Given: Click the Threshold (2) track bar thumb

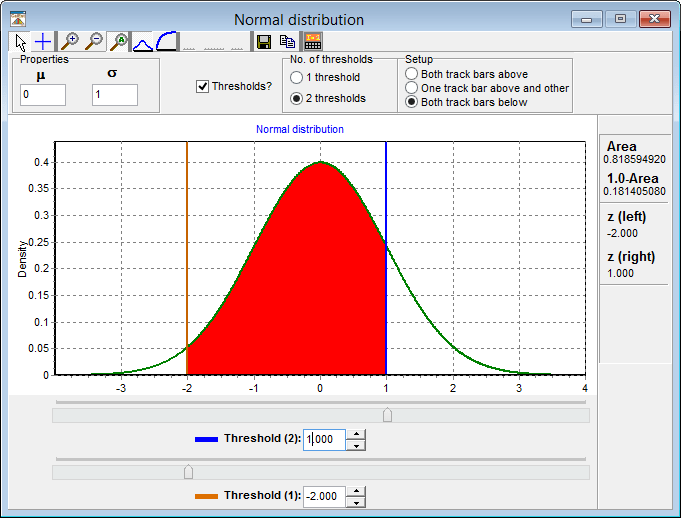Looking at the screenshot, I should [x=387, y=415].
